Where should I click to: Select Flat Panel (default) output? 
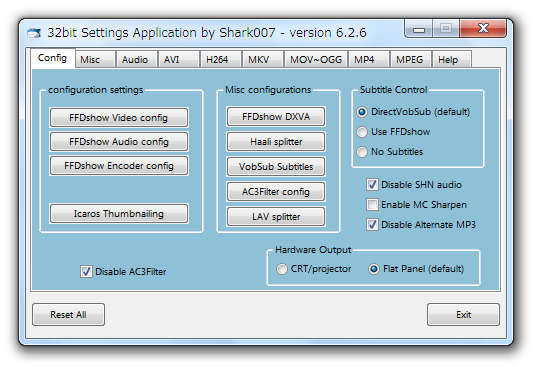coord(416,269)
